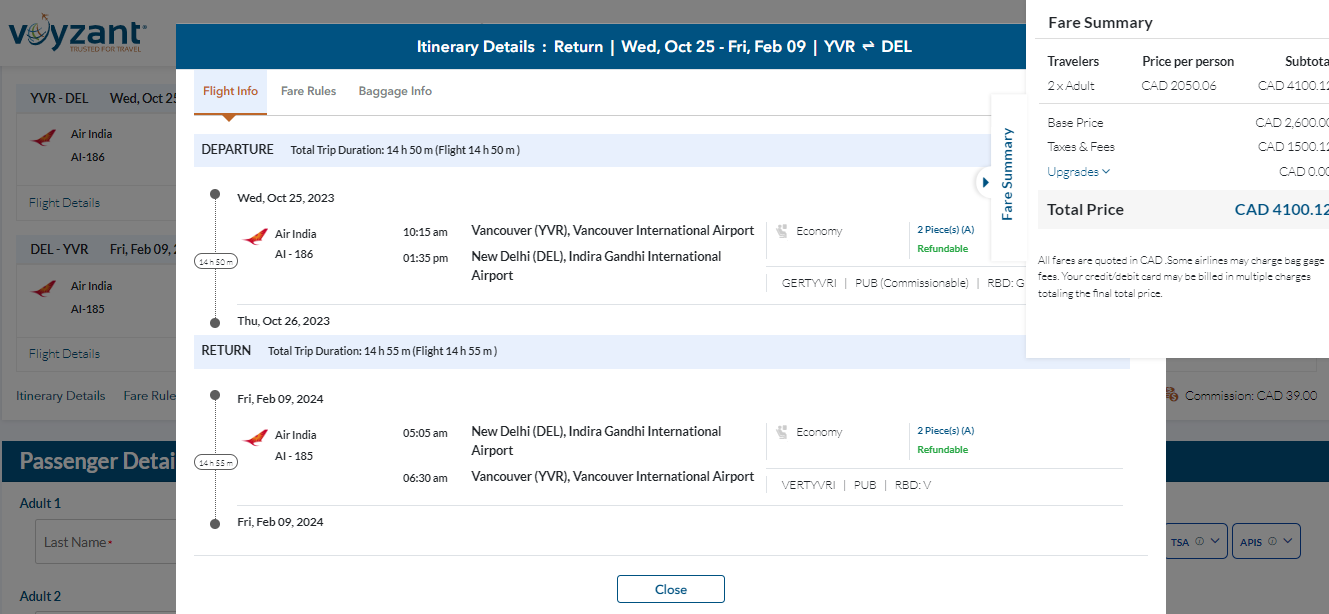This screenshot has width=1329, height=614.
Task: Switch to the Baggage Info tab
Action: pyautogui.click(x=395, y=91)
